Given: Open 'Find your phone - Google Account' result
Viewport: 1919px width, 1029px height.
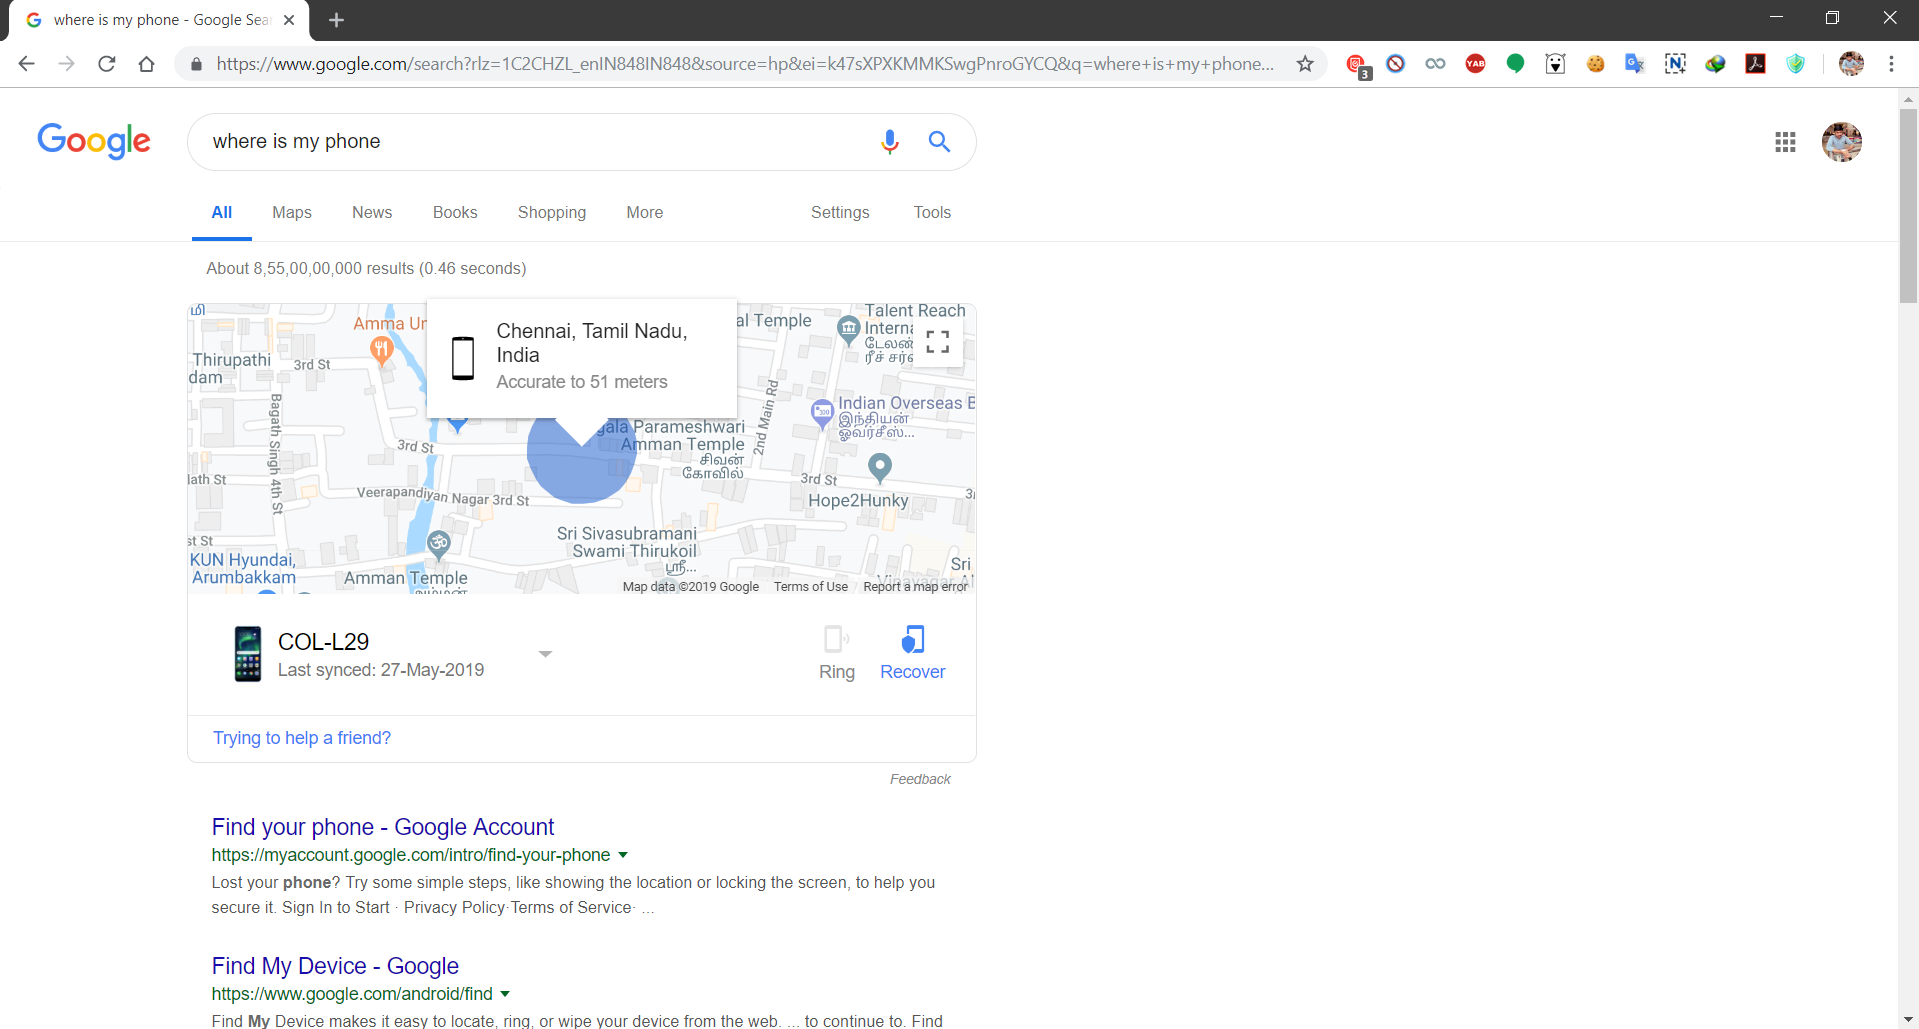Looking at the screenshot, I should (x=382, y=827).
